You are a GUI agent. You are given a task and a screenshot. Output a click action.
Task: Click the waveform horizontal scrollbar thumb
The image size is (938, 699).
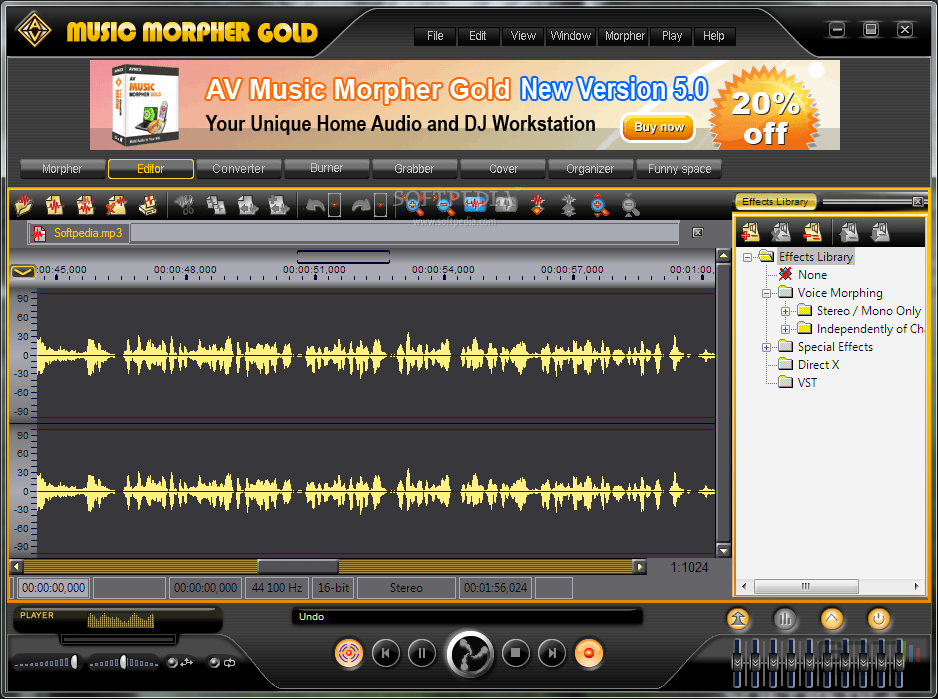(298, 567)
